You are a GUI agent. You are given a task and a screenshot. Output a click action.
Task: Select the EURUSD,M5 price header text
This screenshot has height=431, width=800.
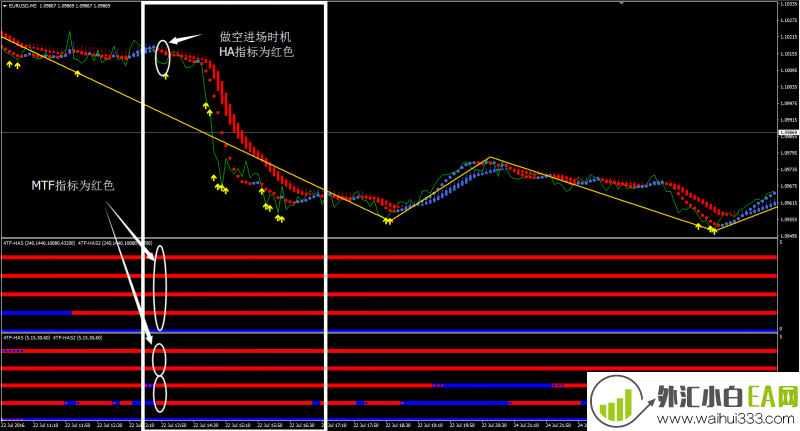coord(59,6)
